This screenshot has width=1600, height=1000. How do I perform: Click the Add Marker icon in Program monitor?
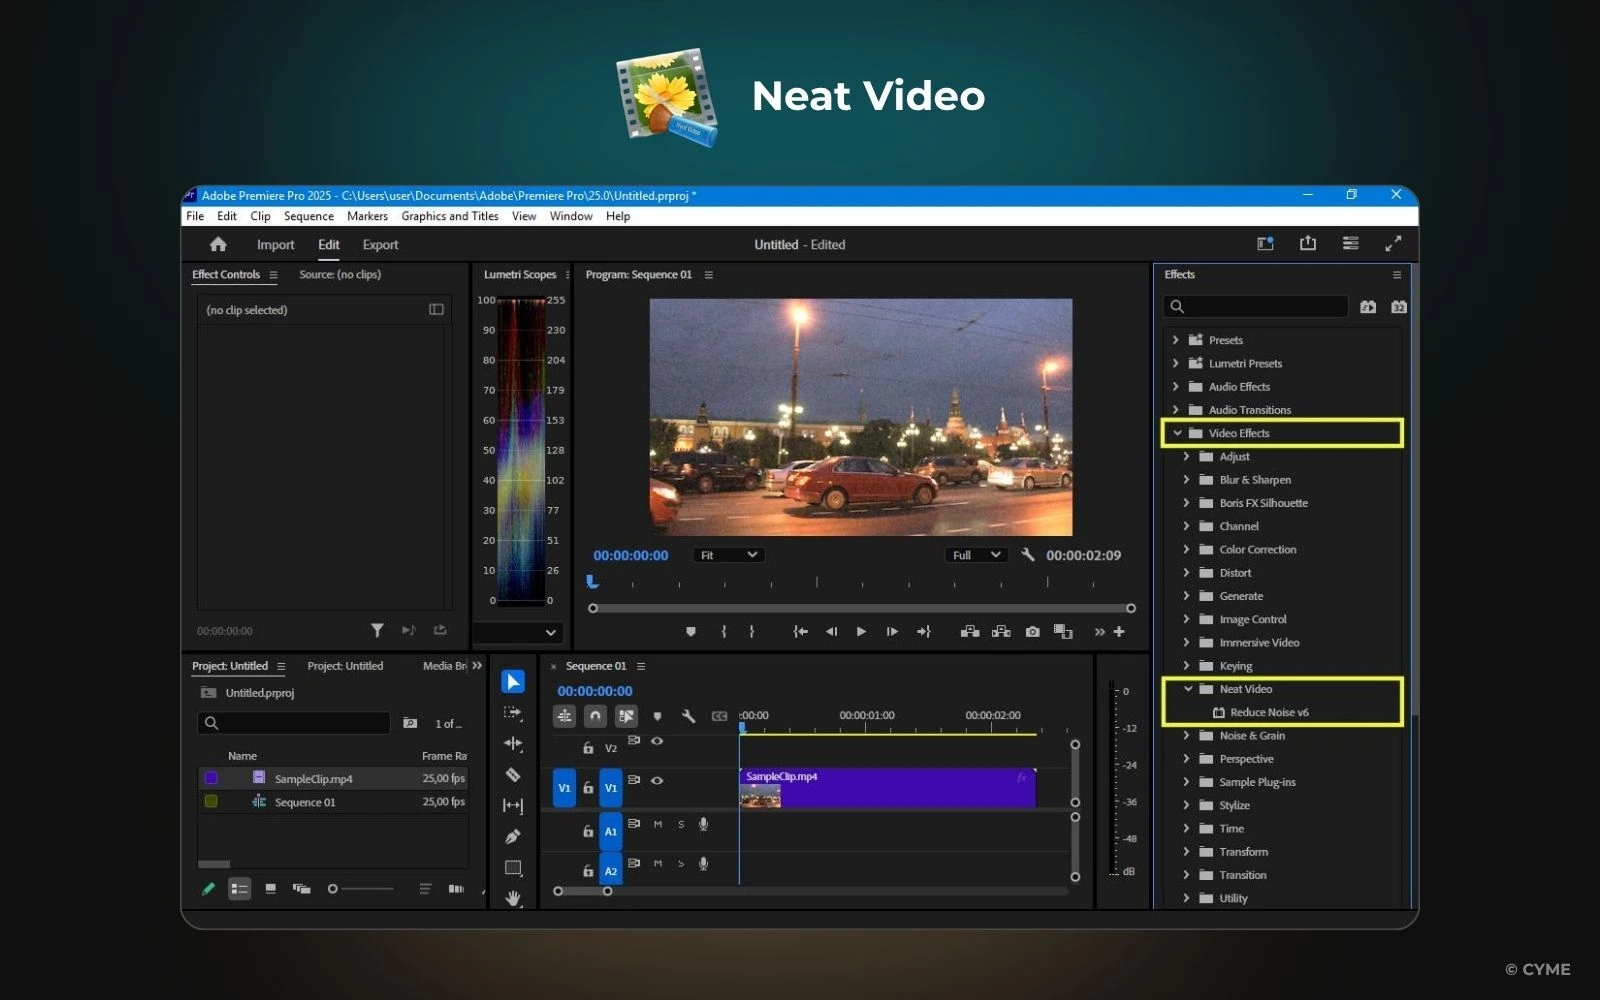(690, 631)
